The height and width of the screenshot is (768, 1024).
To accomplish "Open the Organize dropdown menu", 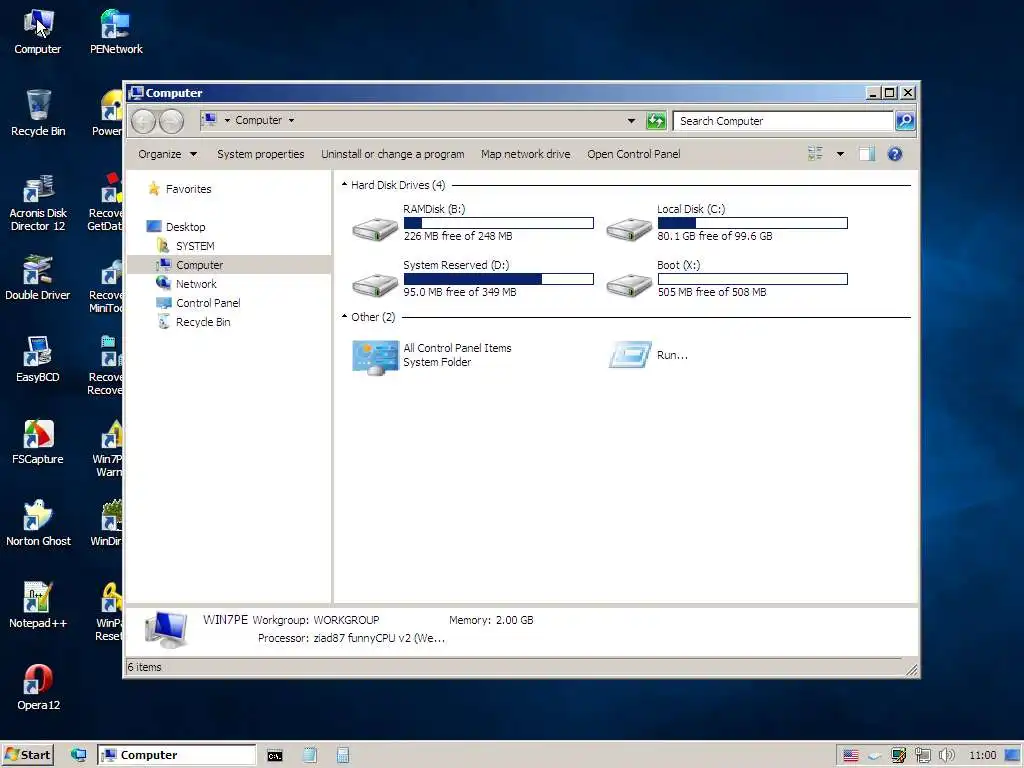I will (x=167, y=154).
